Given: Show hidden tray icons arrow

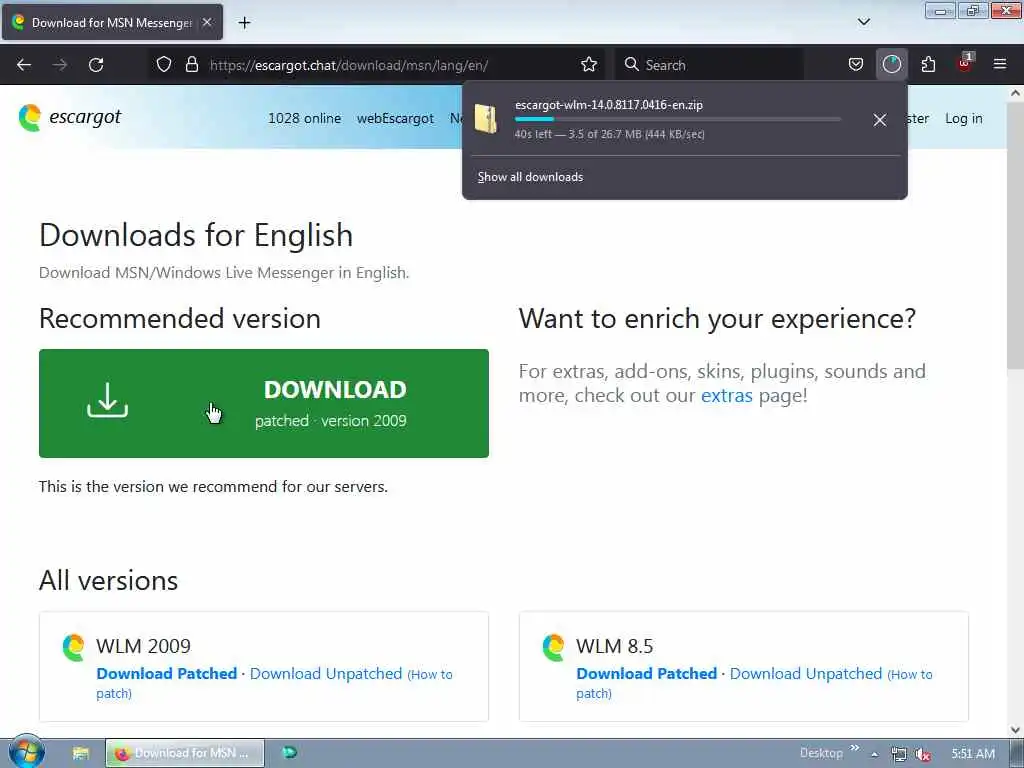Looking at the screenshot, I should coord(874,754).
